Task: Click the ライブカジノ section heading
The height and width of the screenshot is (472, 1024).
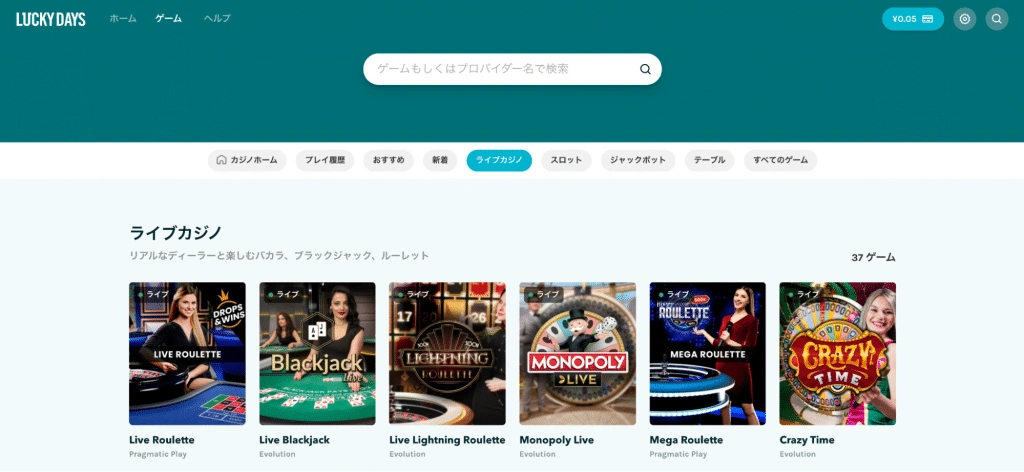Action: (x=176, y=233)
